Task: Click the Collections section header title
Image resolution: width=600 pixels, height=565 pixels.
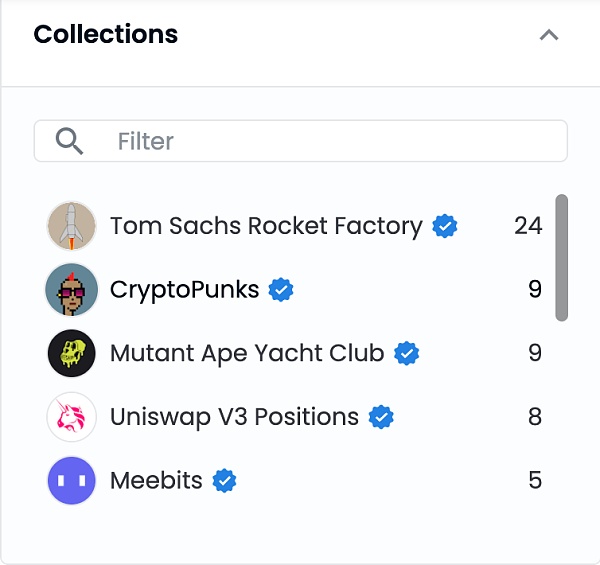Action: (106, 34)
